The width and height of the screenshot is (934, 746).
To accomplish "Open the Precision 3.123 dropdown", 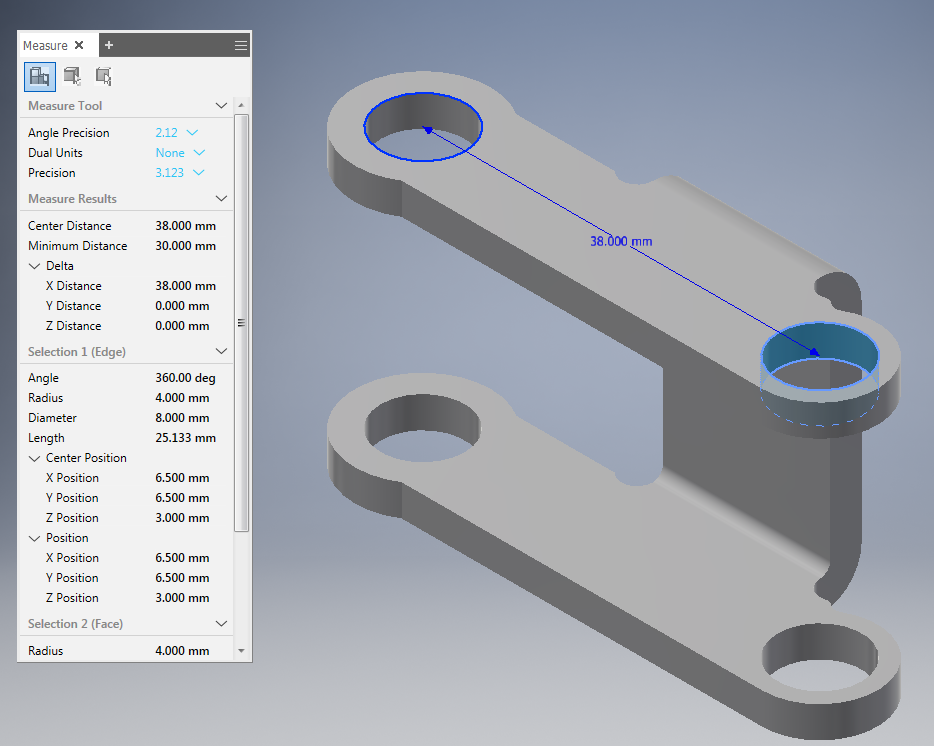I will (198, 173).
